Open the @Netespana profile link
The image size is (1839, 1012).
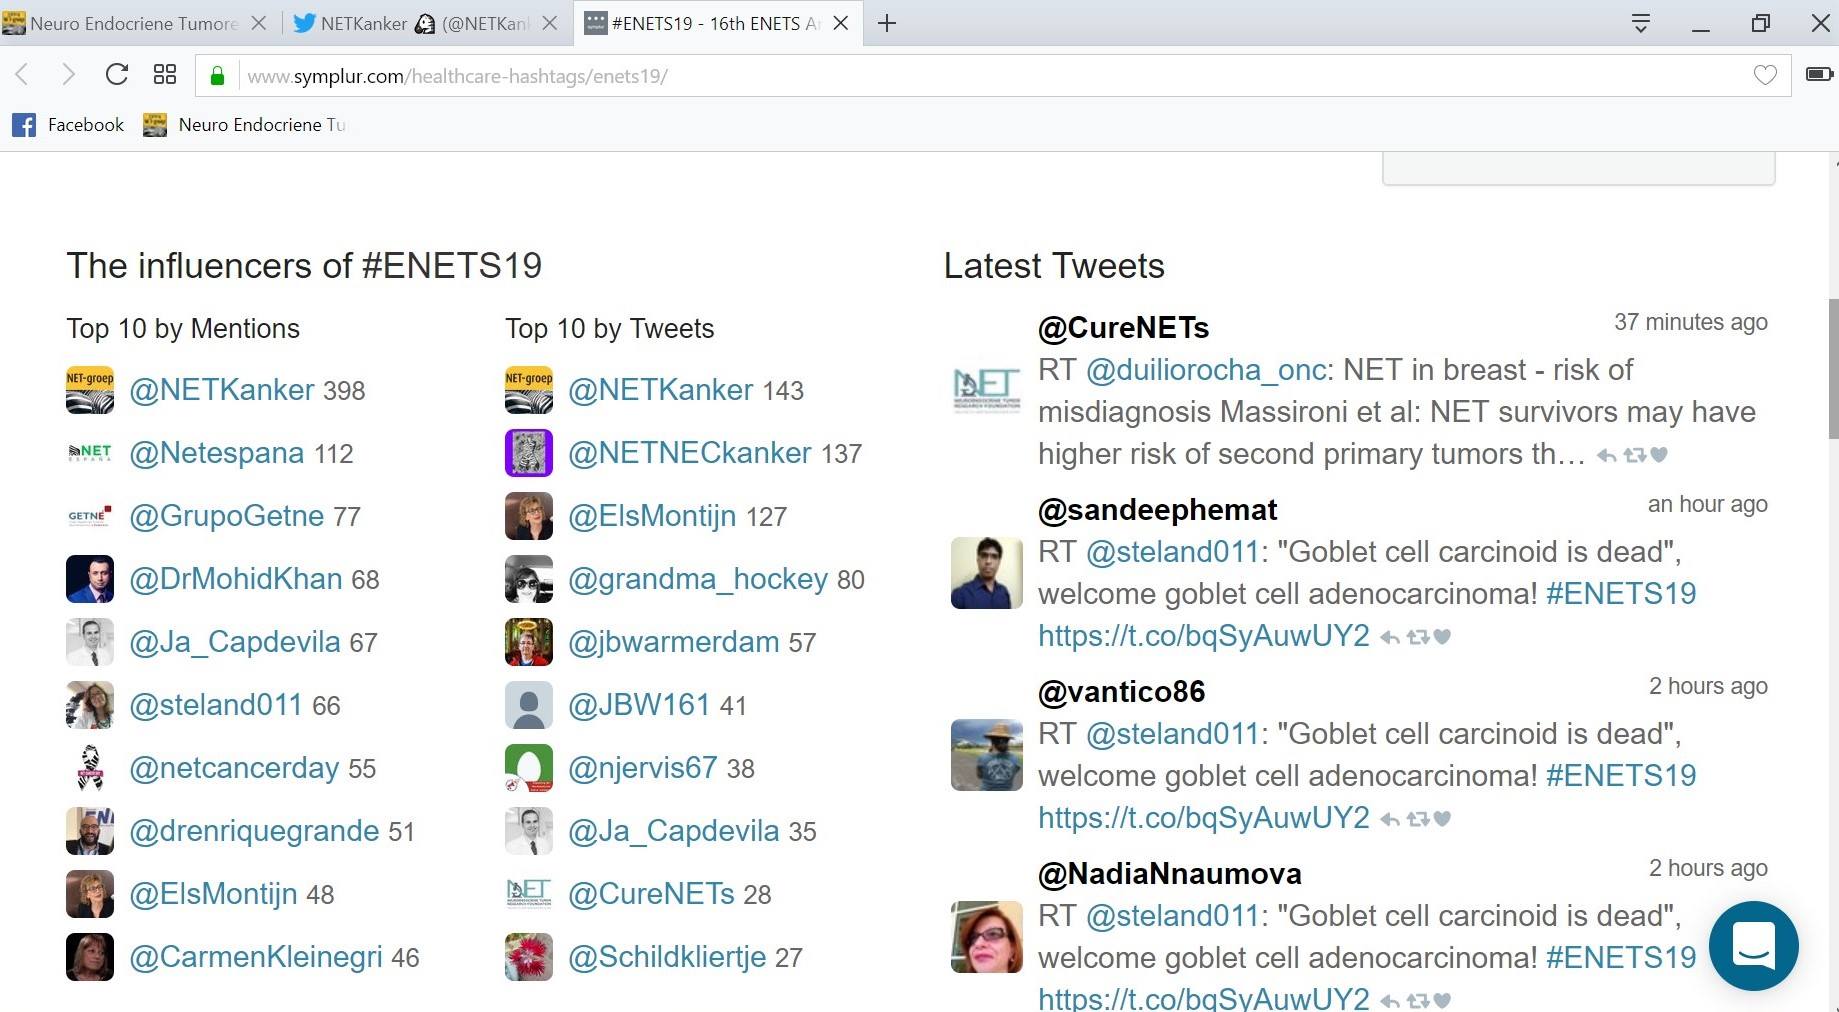pos(217,453)
